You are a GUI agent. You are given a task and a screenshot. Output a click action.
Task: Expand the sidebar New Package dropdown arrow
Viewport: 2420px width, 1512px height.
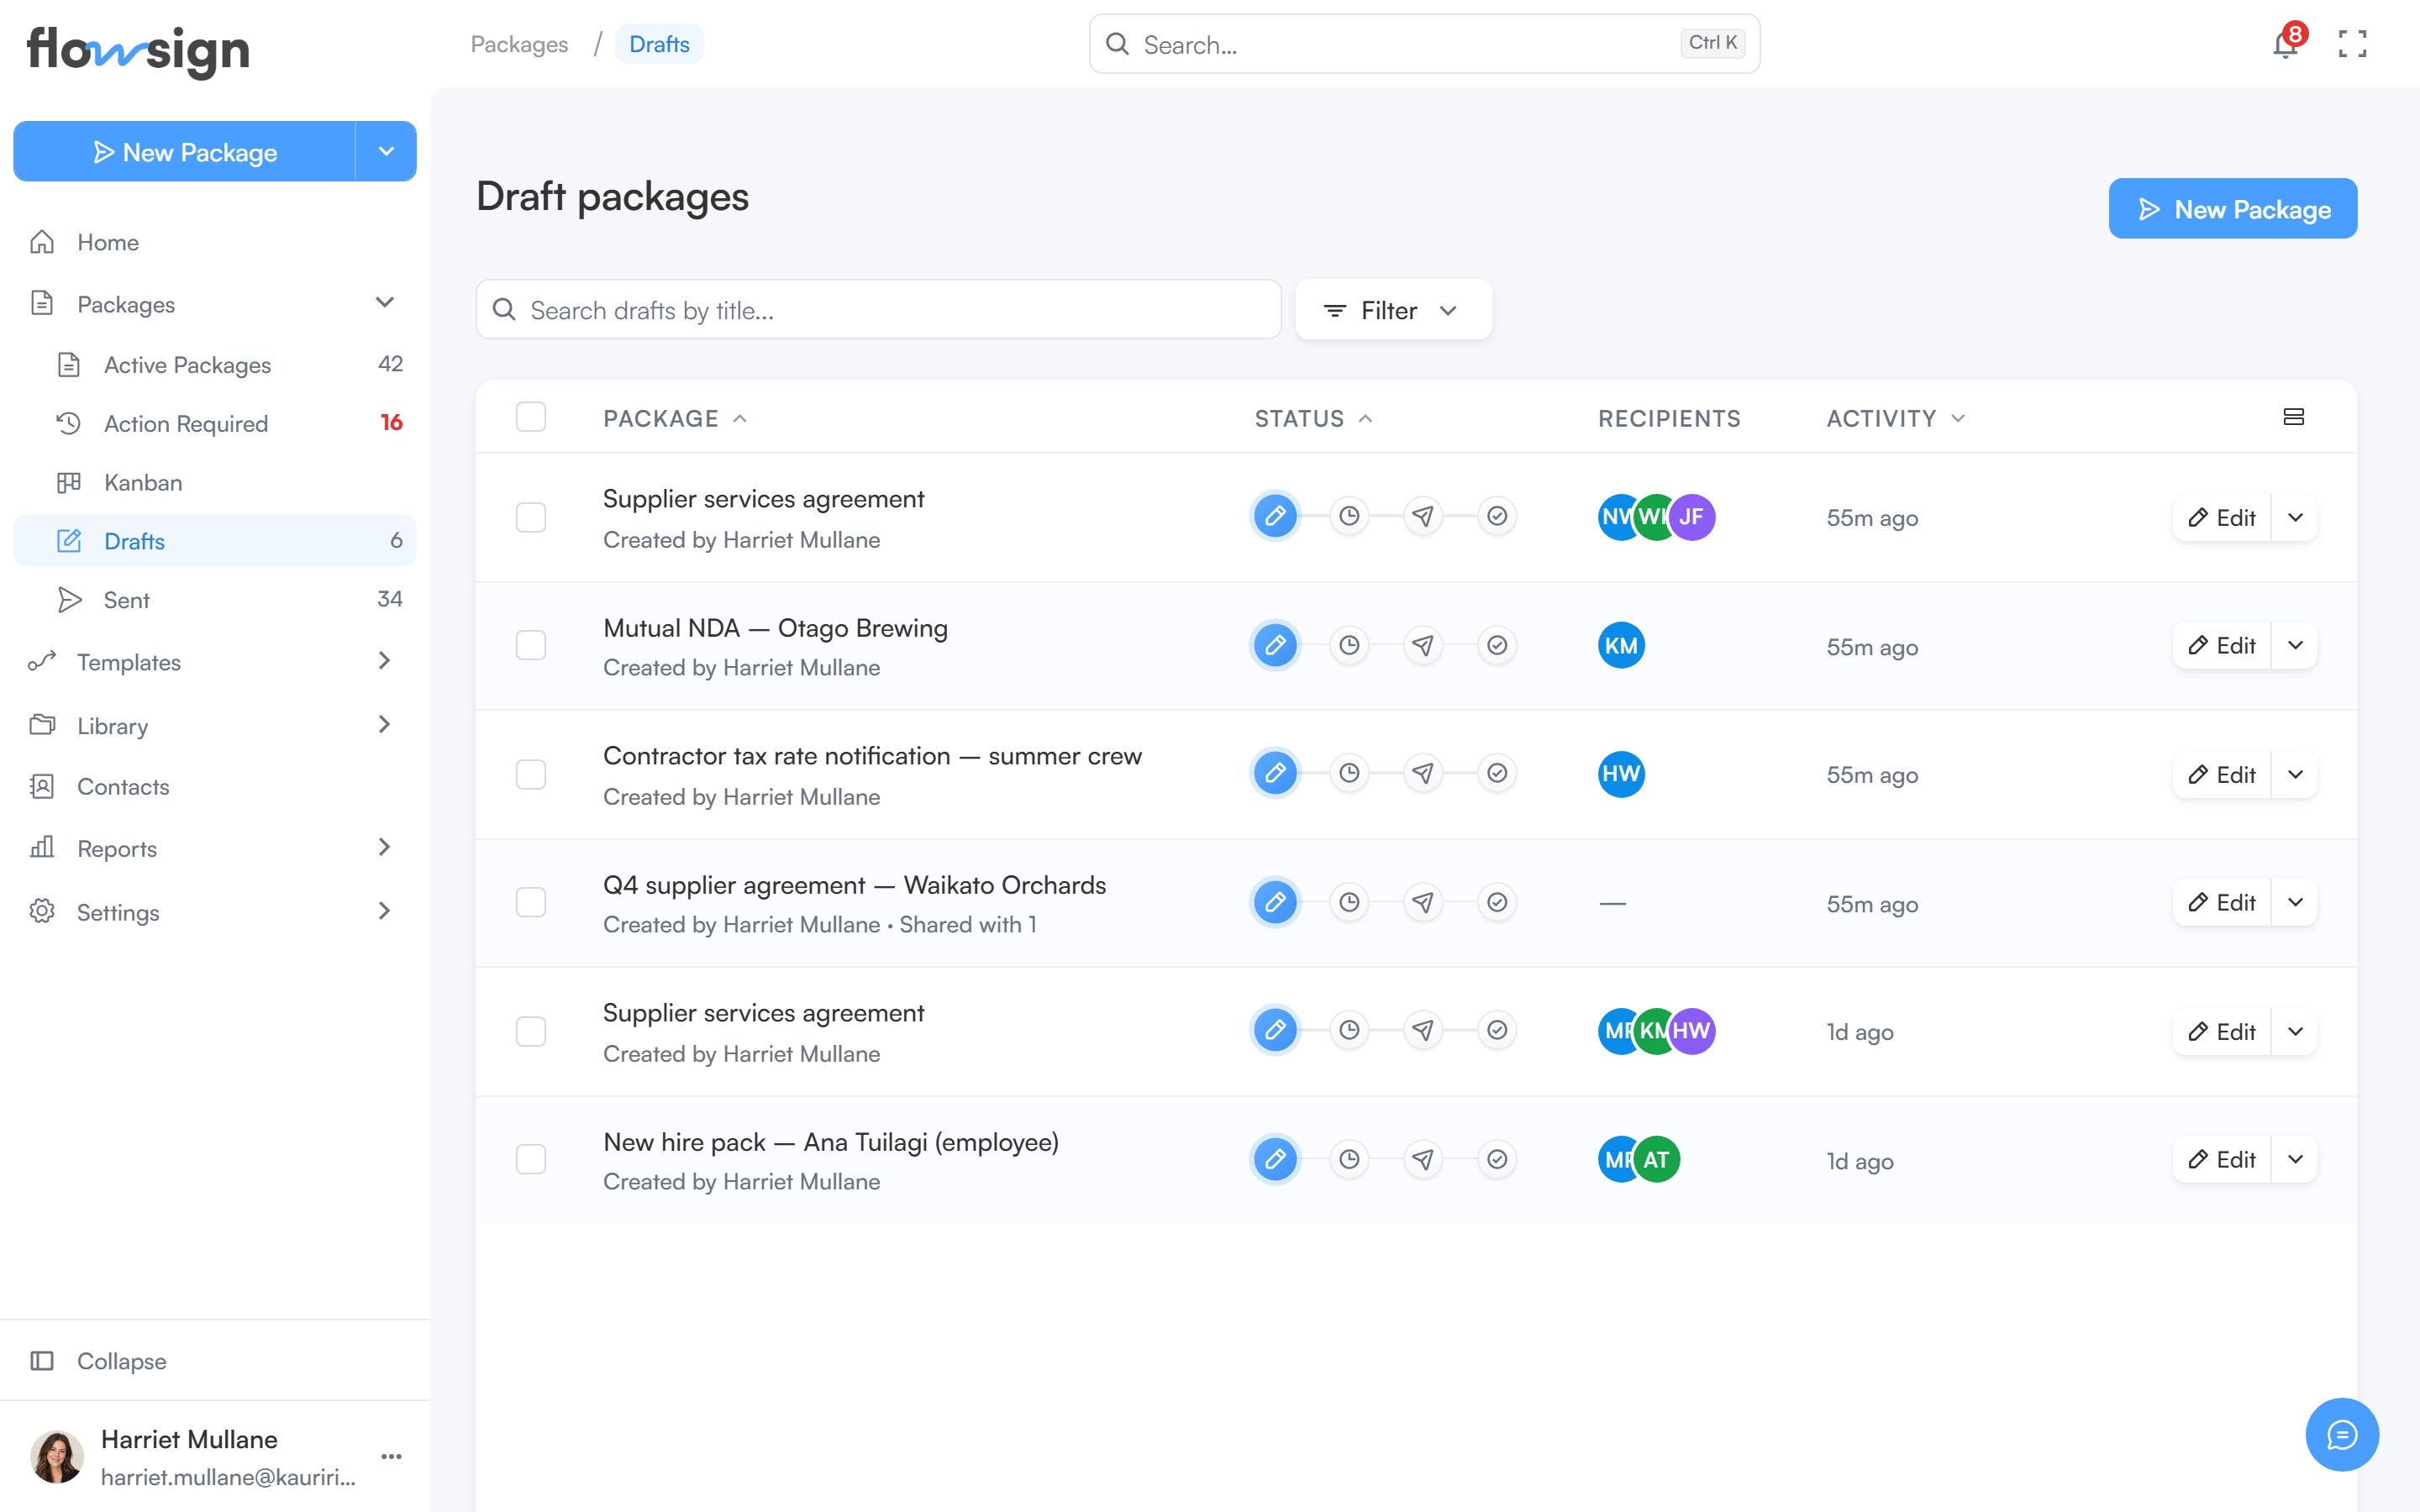point(386,152)
